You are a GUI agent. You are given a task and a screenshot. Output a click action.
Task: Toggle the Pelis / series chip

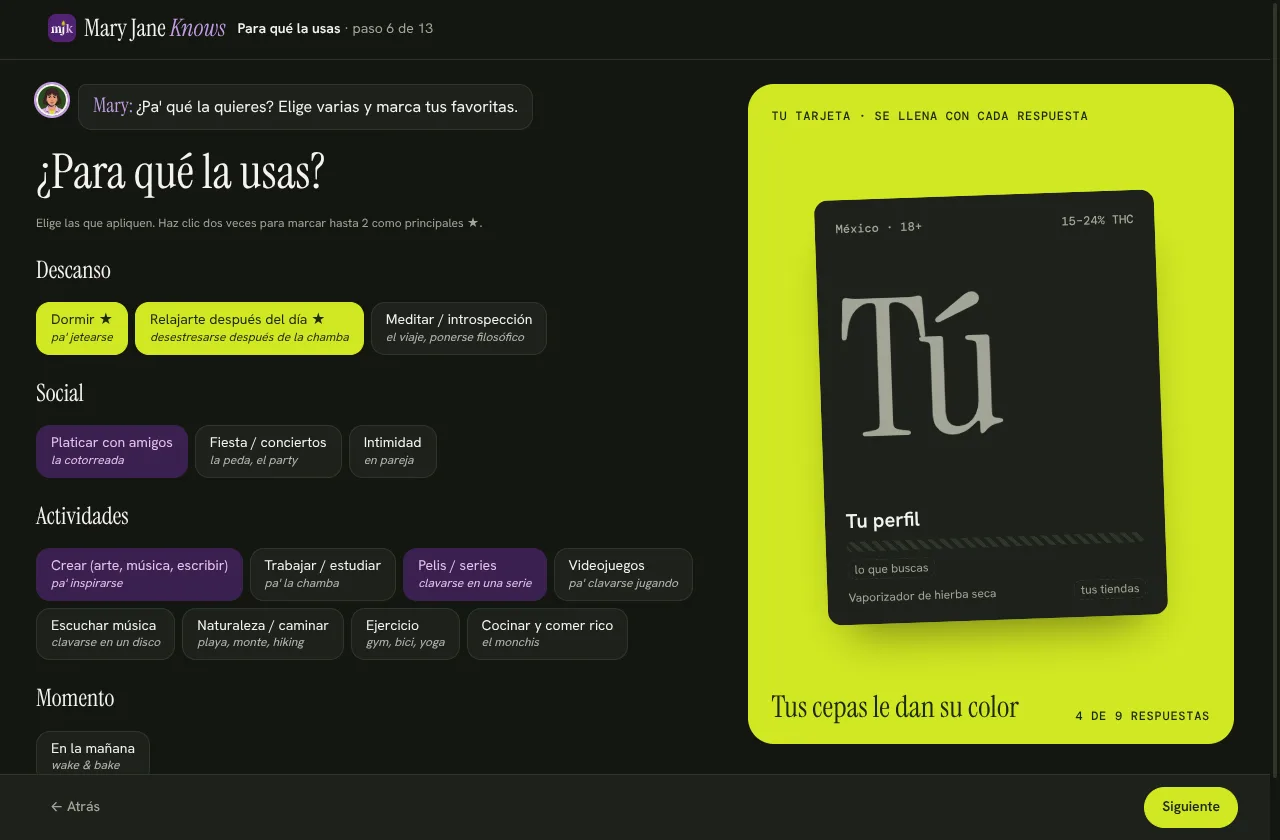click(475, 574)
